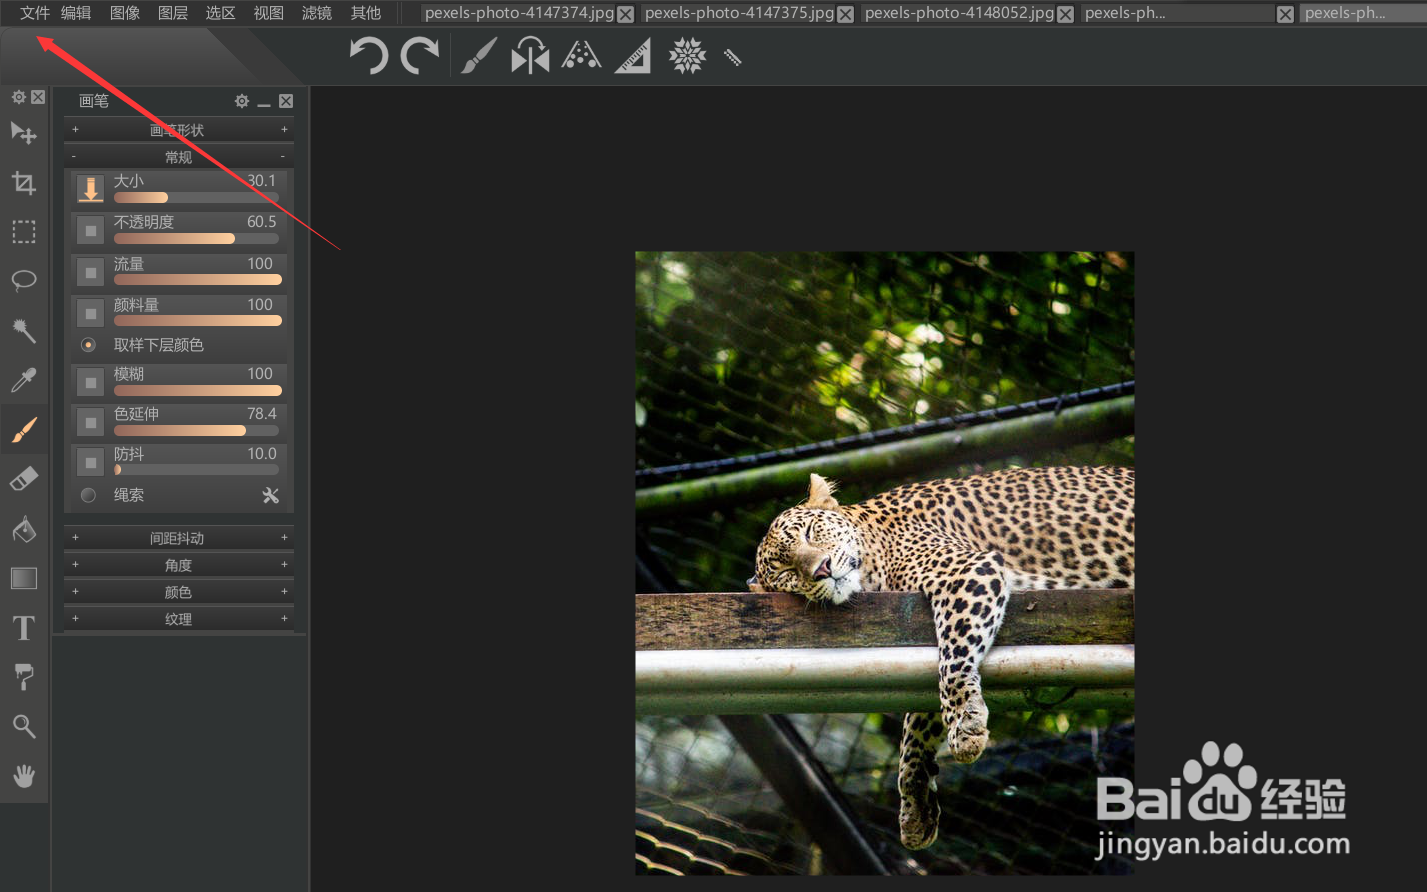1427x892 pixels.
Task: Close the pexels-photo-4148052.jpg tab
Action: (x=1066, y=14)
